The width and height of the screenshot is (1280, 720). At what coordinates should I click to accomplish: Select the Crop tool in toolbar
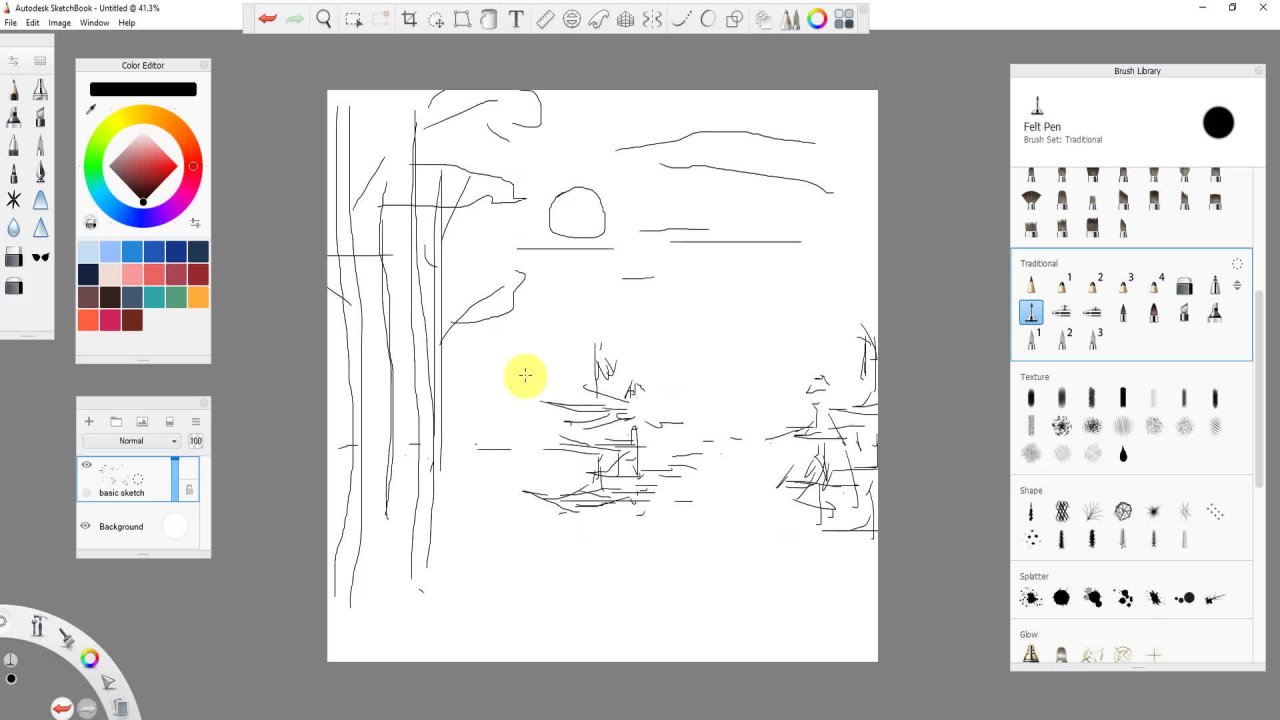(x=409, y=18)
